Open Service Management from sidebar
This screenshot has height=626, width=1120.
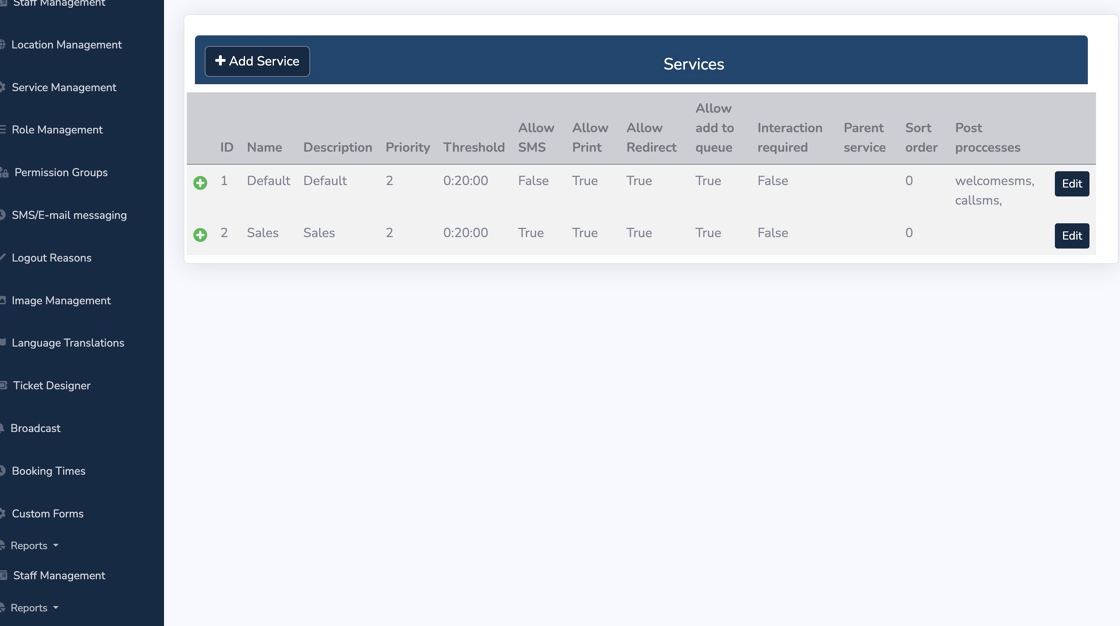(64, 88)
